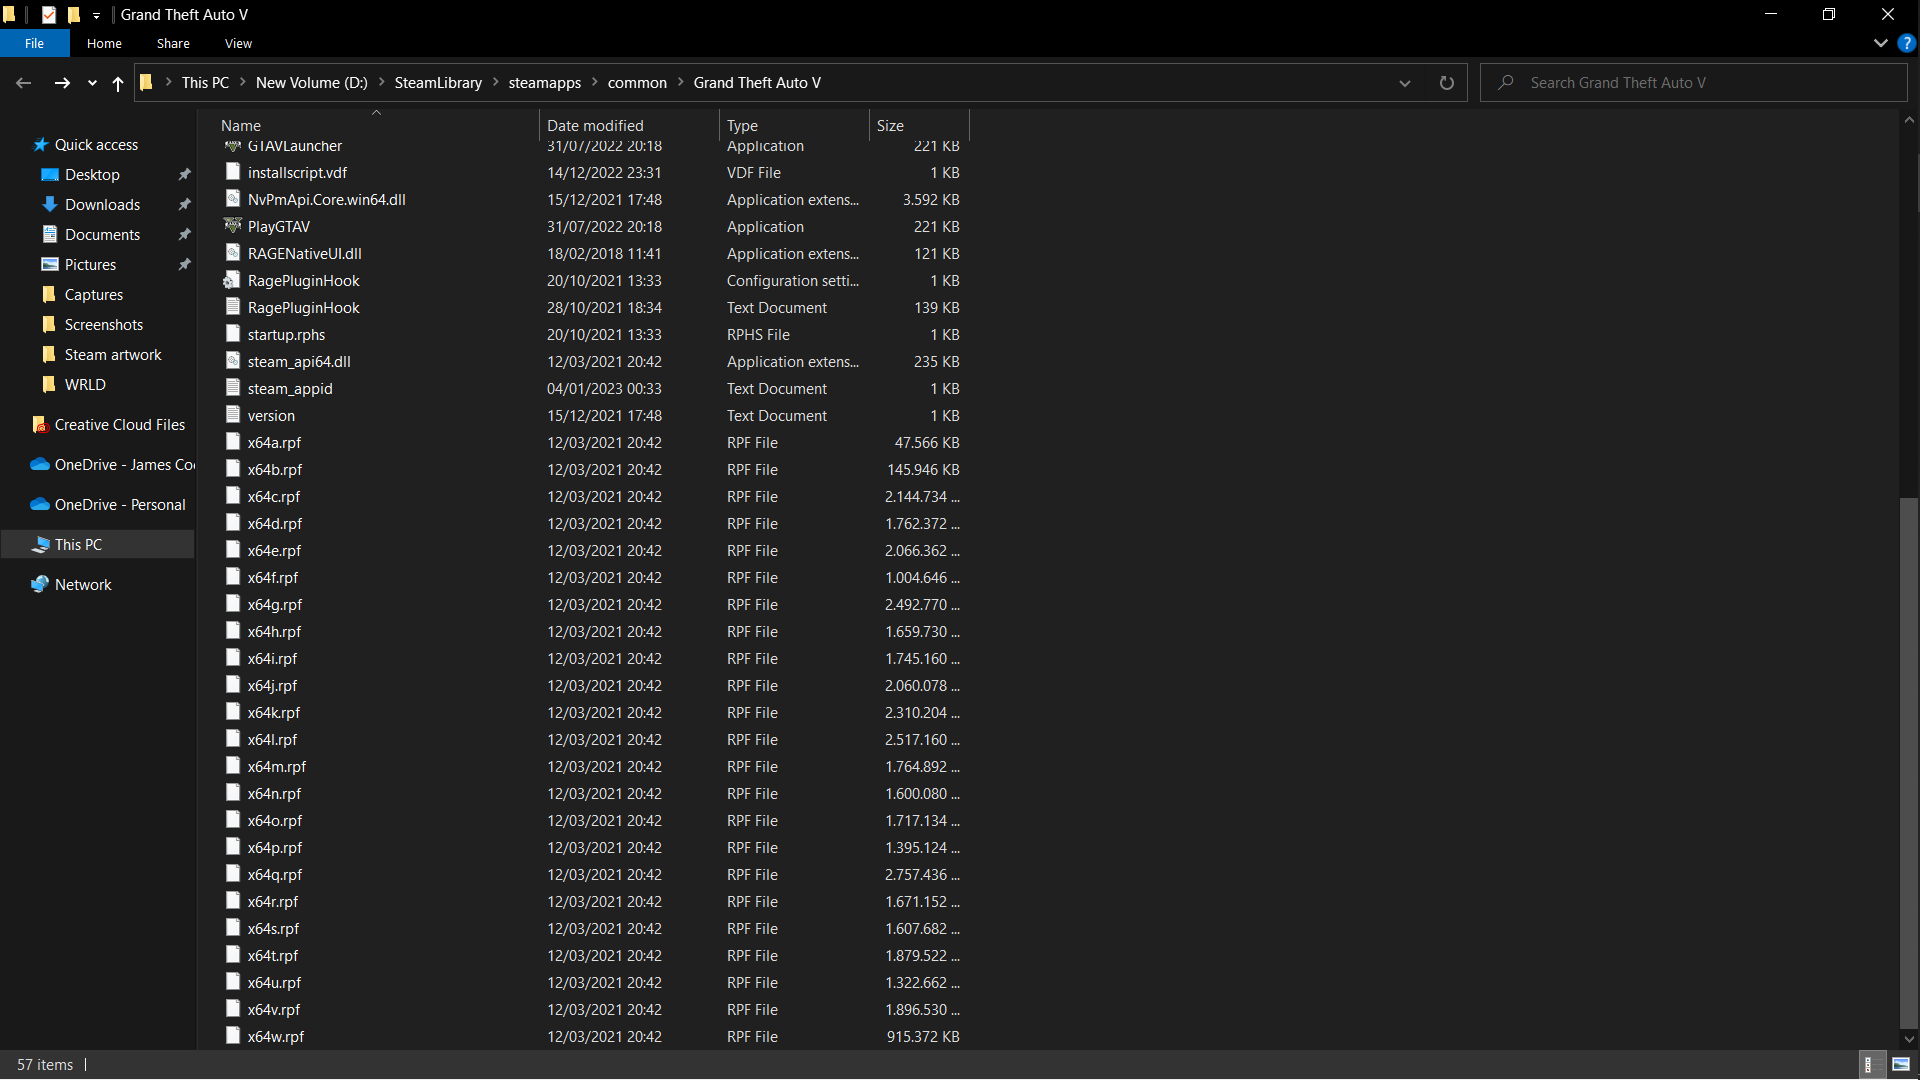Open the View ribbon tab

(238, 44)
